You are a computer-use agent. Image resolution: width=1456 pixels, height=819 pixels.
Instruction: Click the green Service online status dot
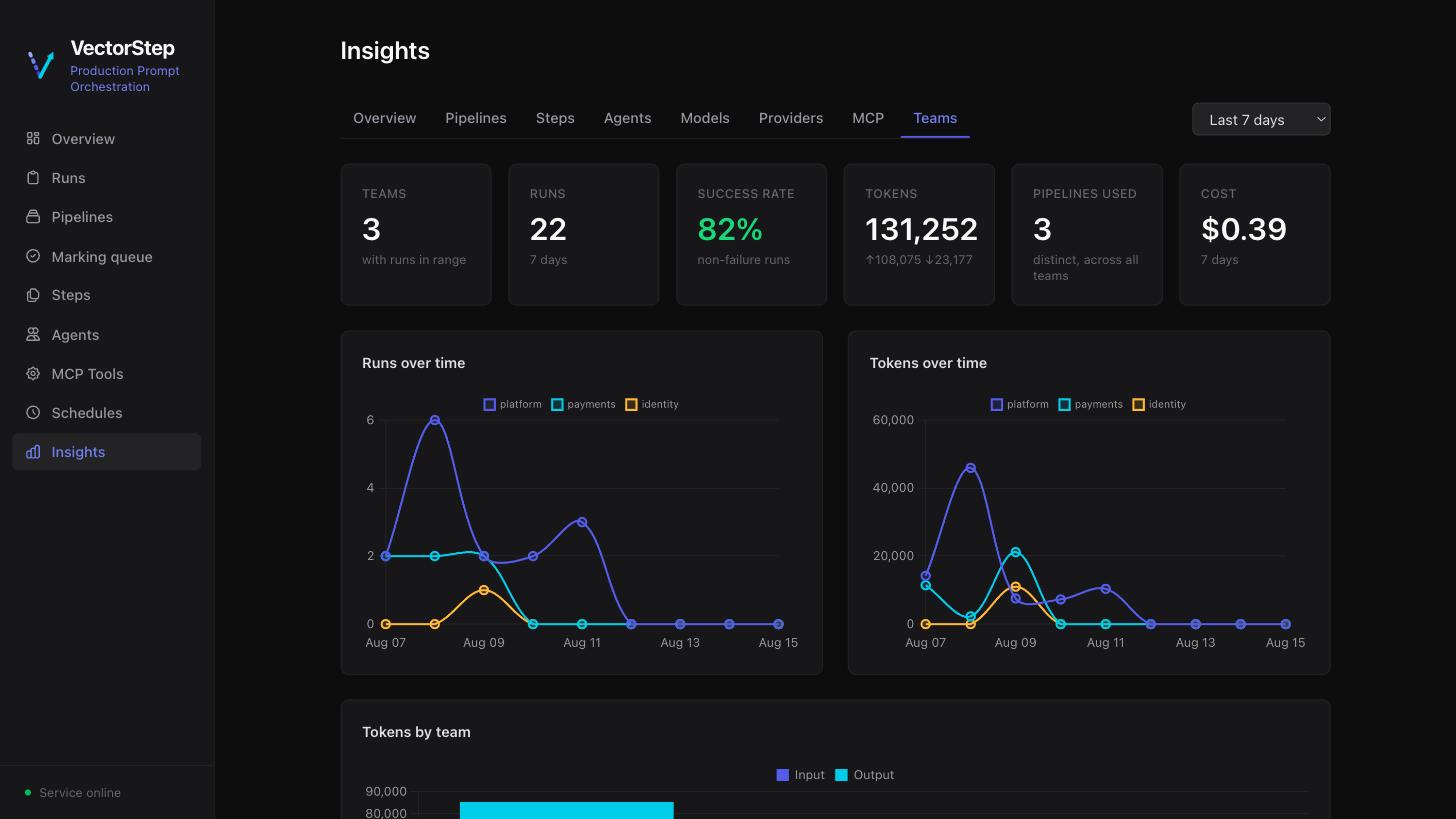28,793
